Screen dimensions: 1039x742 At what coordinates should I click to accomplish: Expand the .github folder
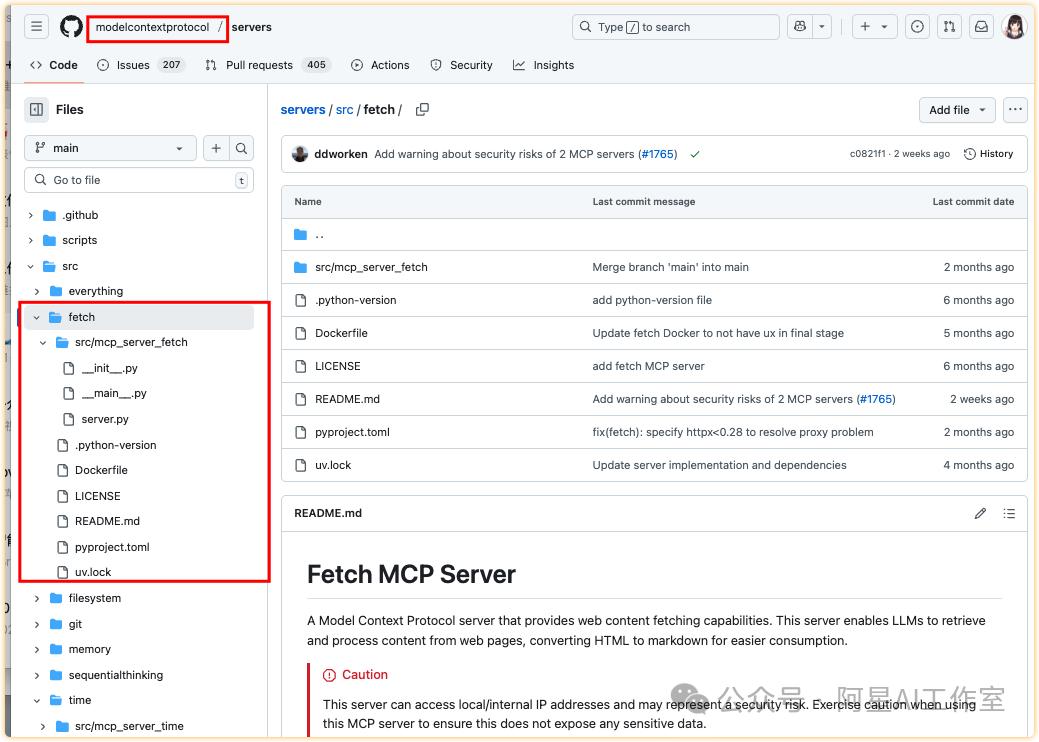[x=30, y=215]
